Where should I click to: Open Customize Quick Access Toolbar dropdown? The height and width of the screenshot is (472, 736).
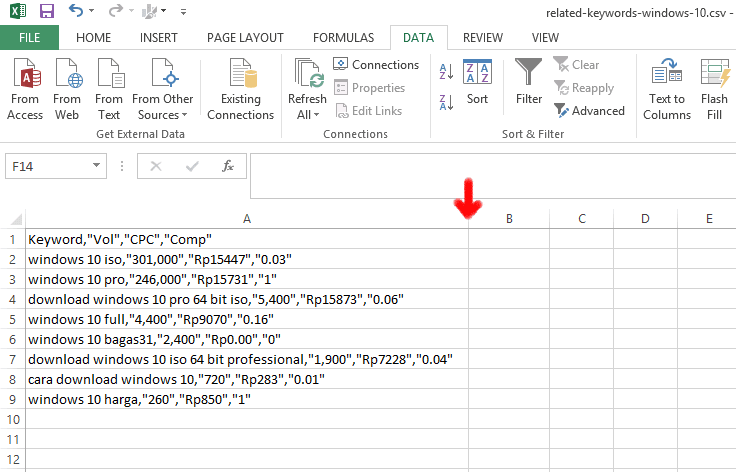click(x=183, y=12)
